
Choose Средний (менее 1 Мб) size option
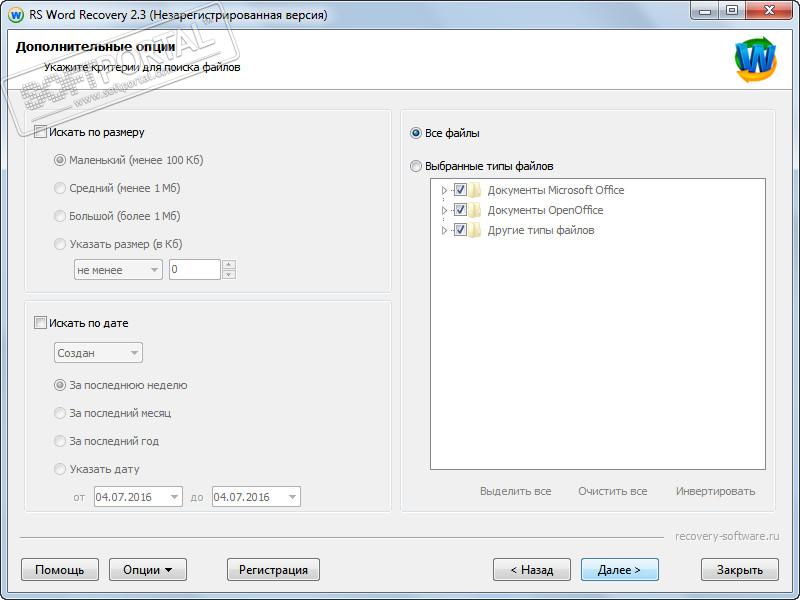pos(60,188)
